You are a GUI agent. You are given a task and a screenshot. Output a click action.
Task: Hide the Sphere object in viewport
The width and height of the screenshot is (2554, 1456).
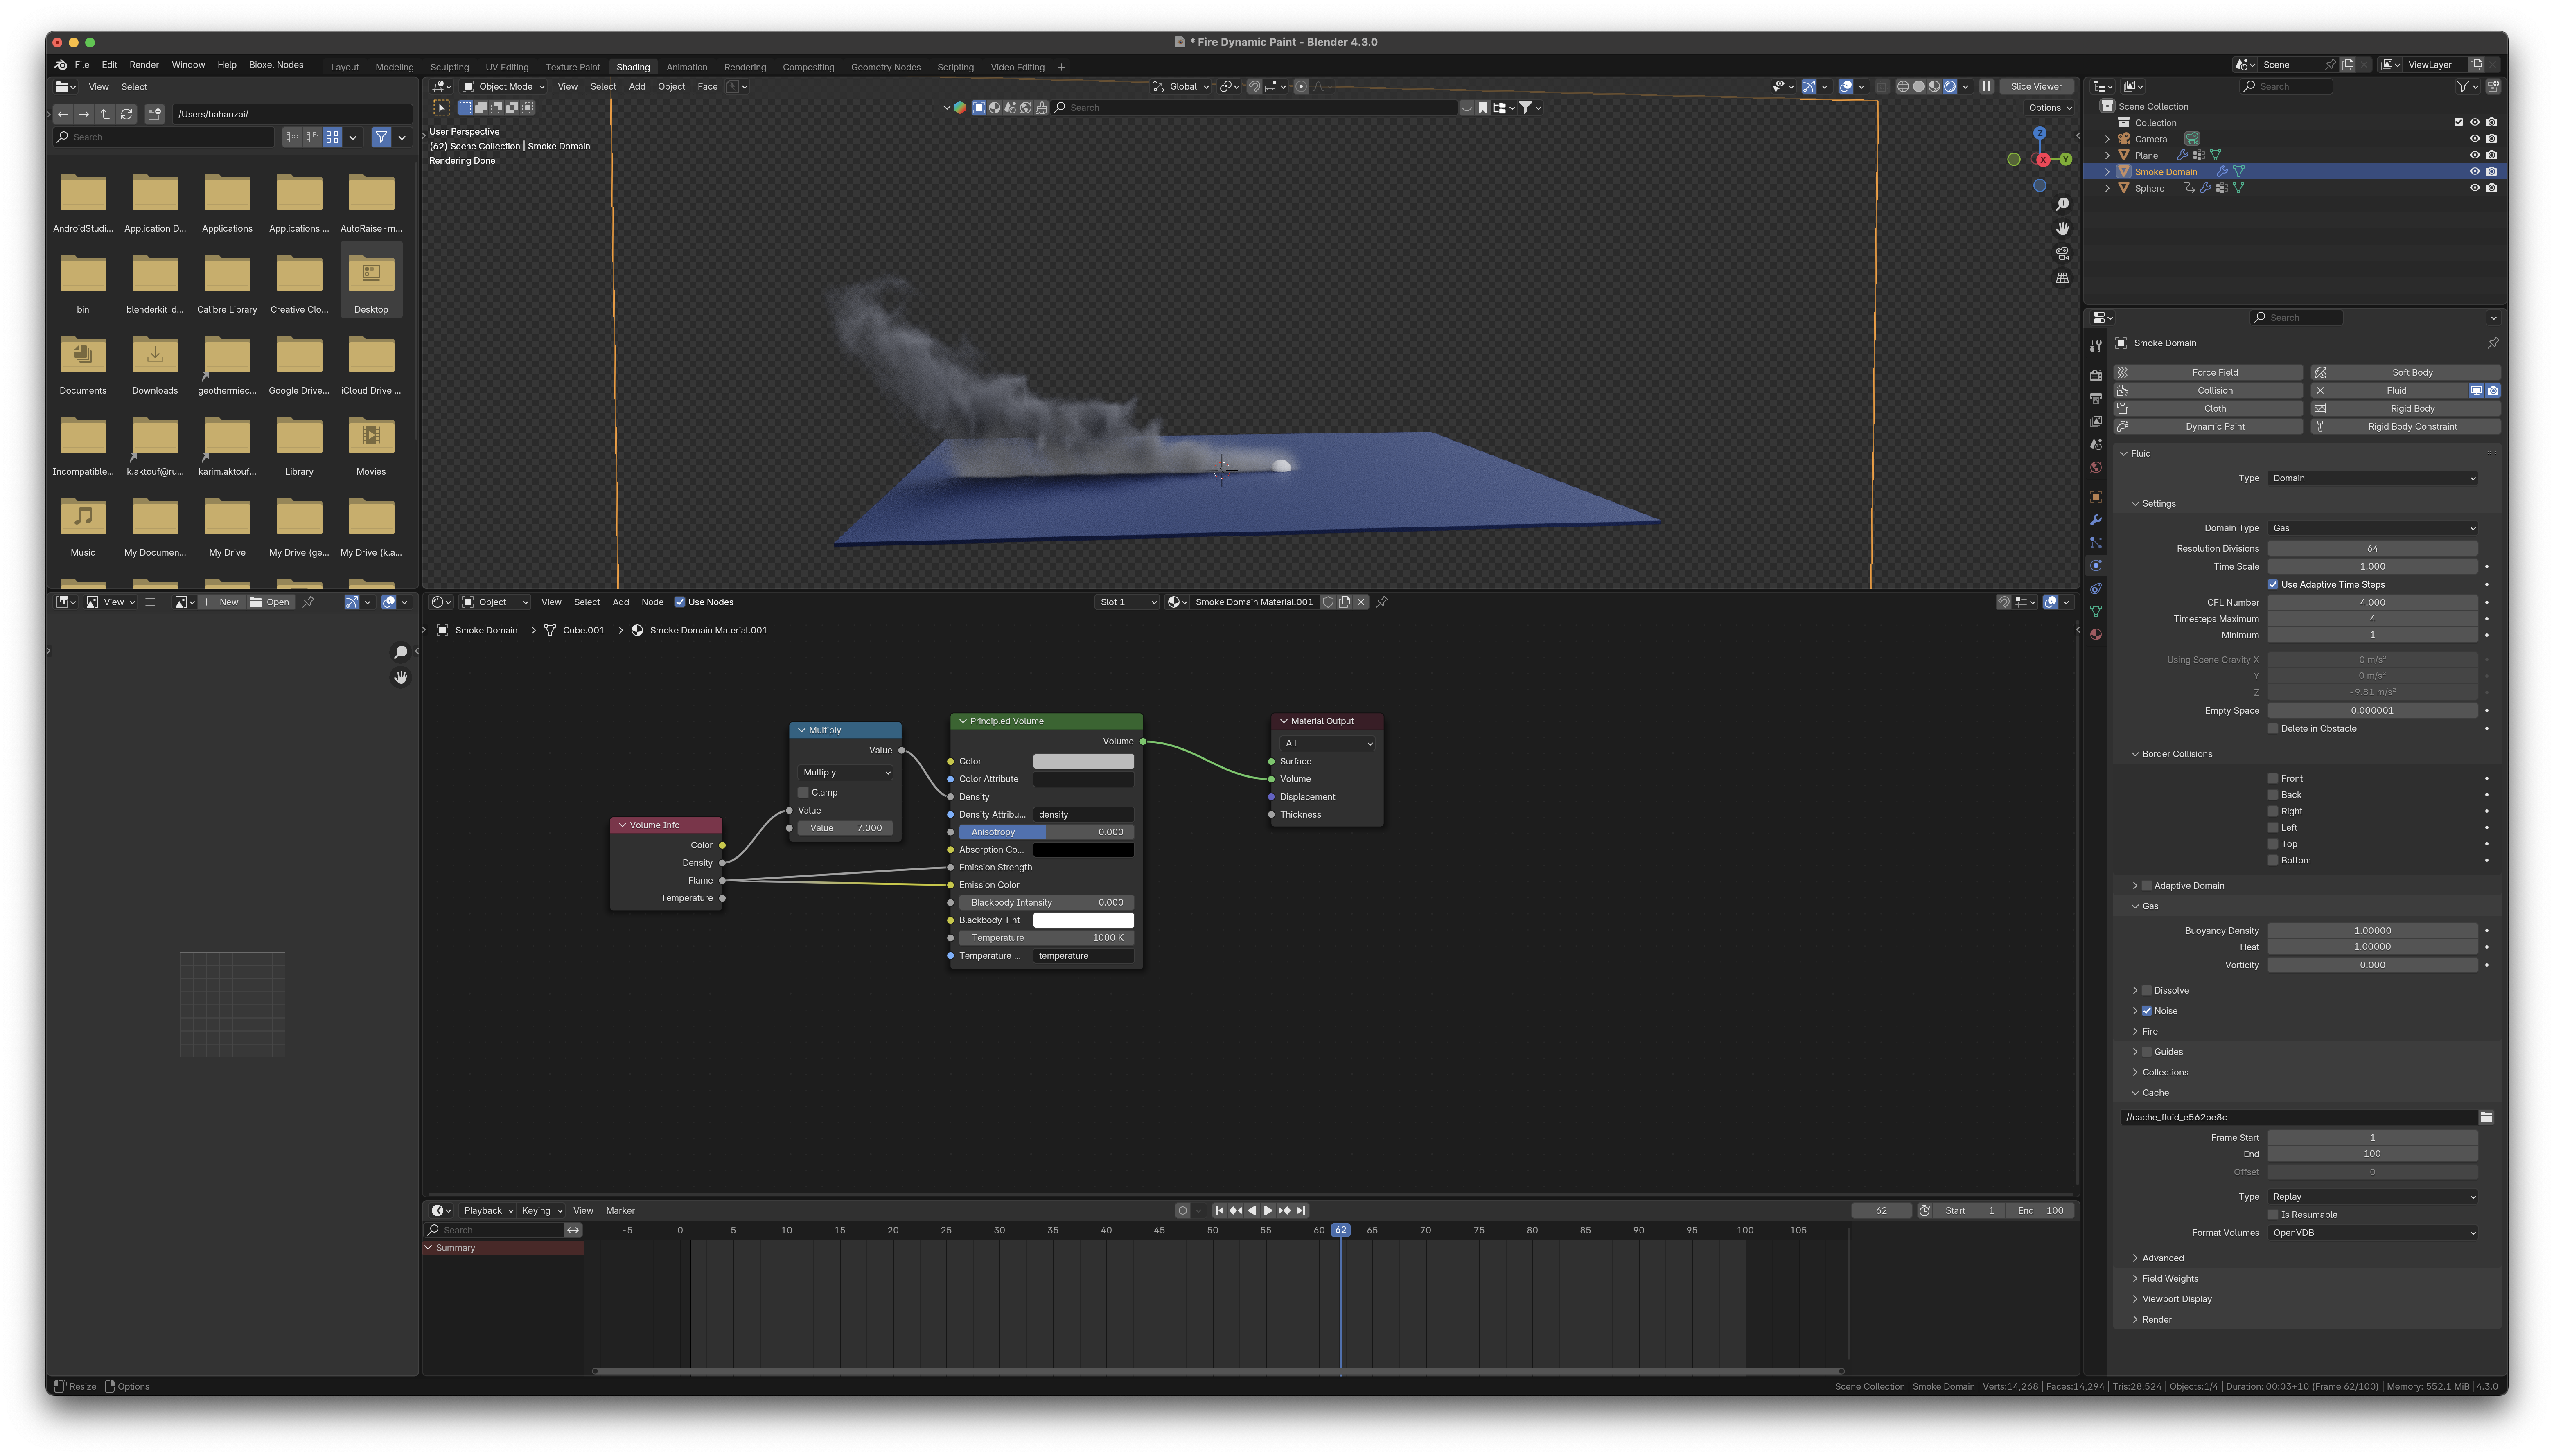[2475, 188]
